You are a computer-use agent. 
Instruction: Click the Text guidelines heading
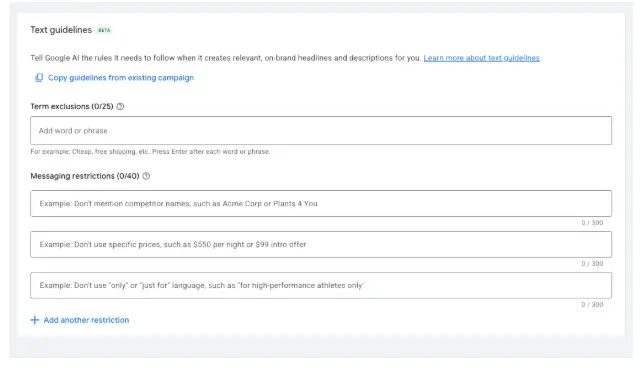pos(61,30)
